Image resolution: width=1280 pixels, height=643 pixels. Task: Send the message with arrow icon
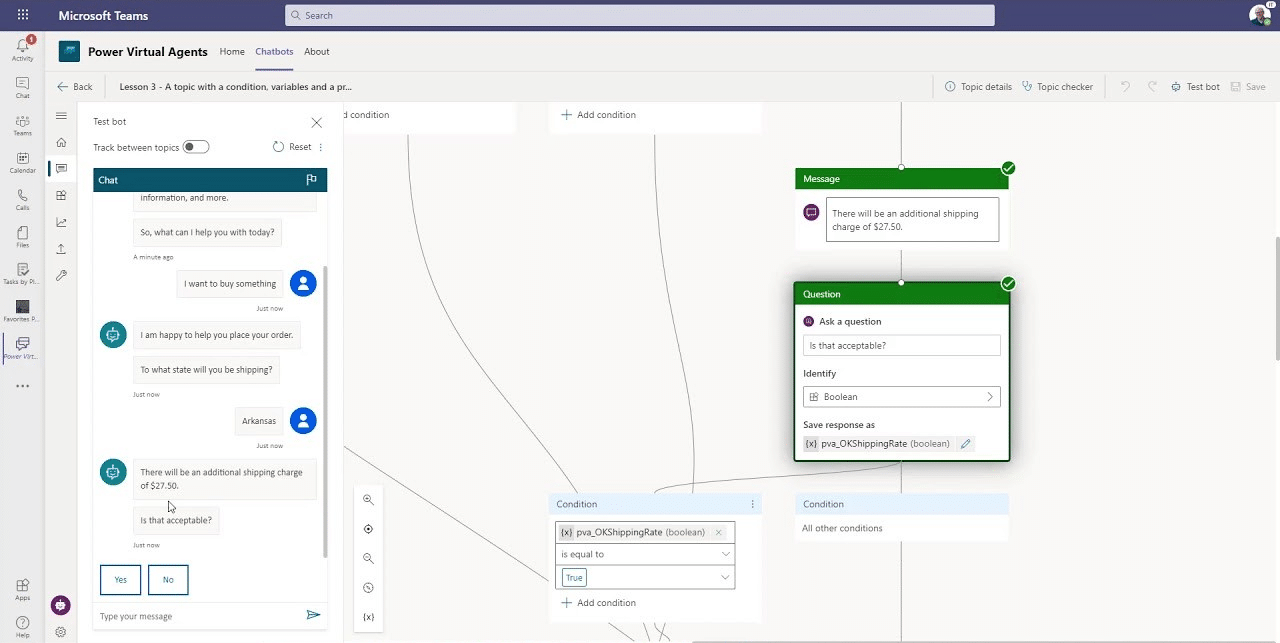(313, 615)
